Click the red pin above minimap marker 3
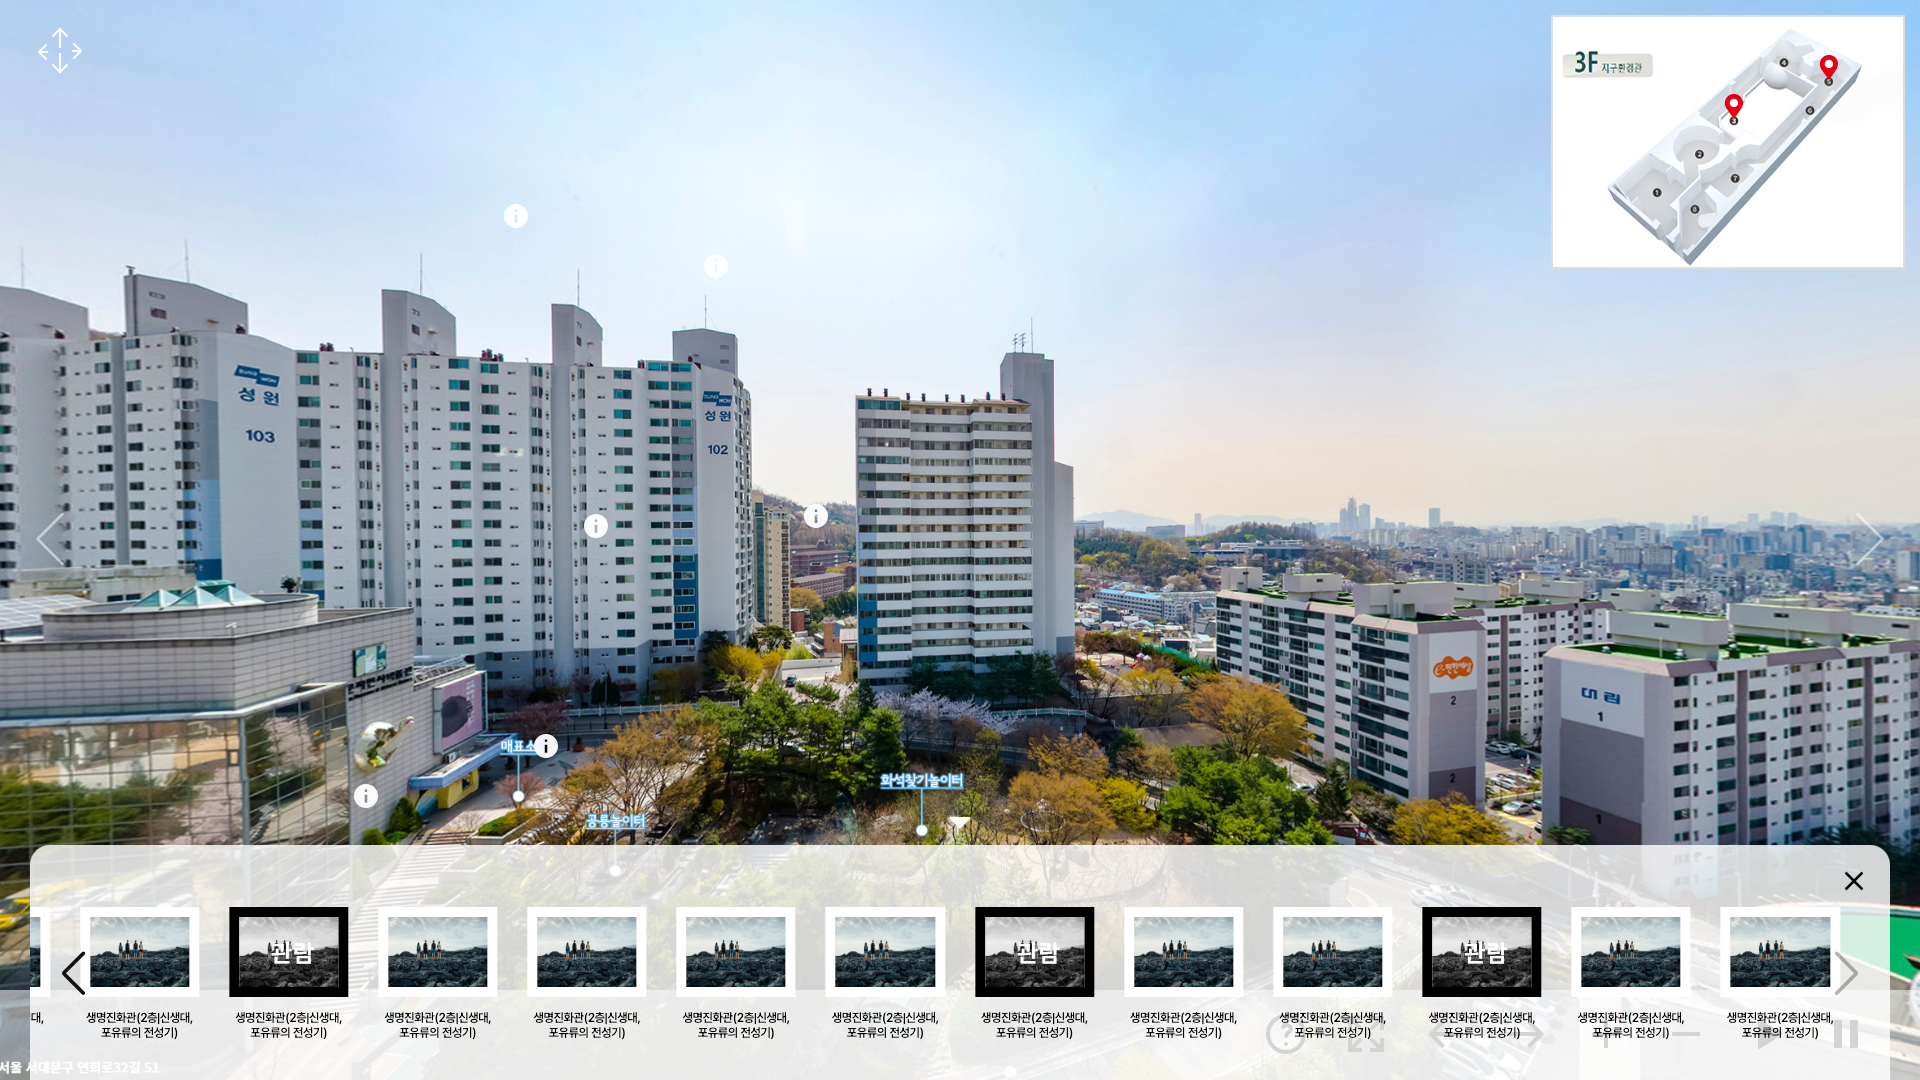1920x1080 pixels. 1734,106
